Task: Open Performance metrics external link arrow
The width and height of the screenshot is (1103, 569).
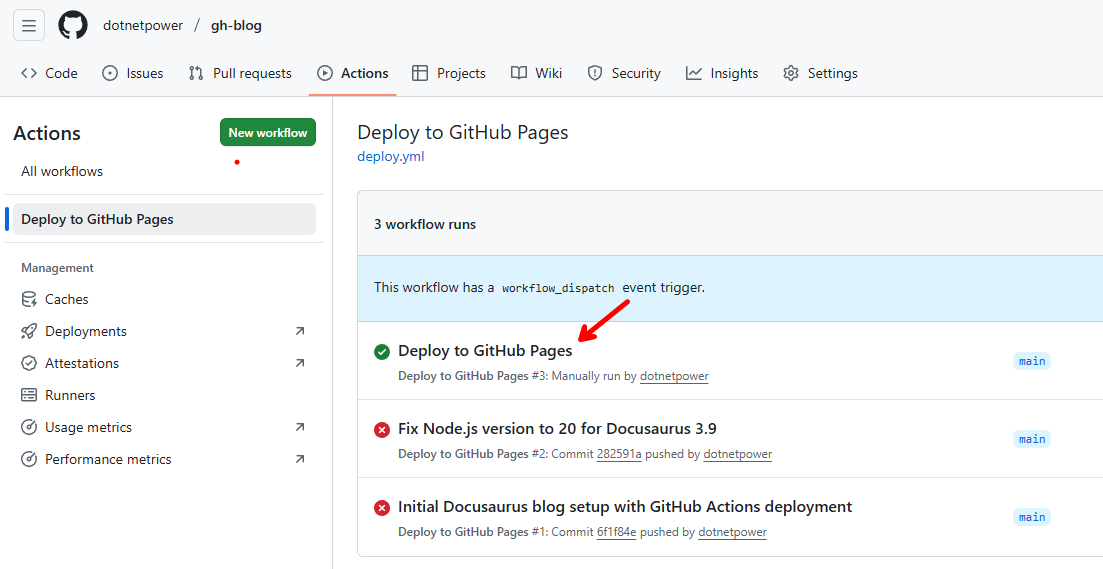Action: [300, 459]
